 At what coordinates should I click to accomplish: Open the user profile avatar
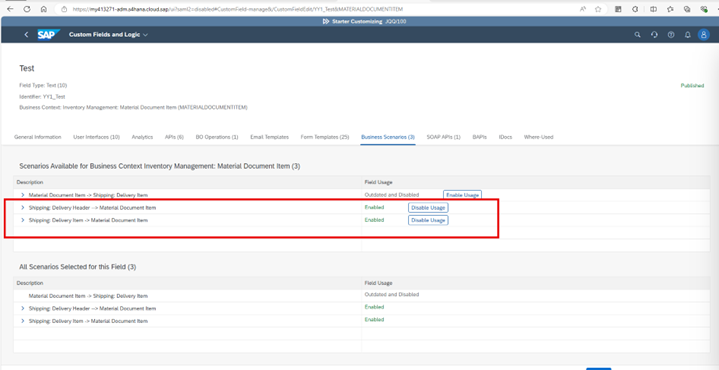[x=703, y=34]
